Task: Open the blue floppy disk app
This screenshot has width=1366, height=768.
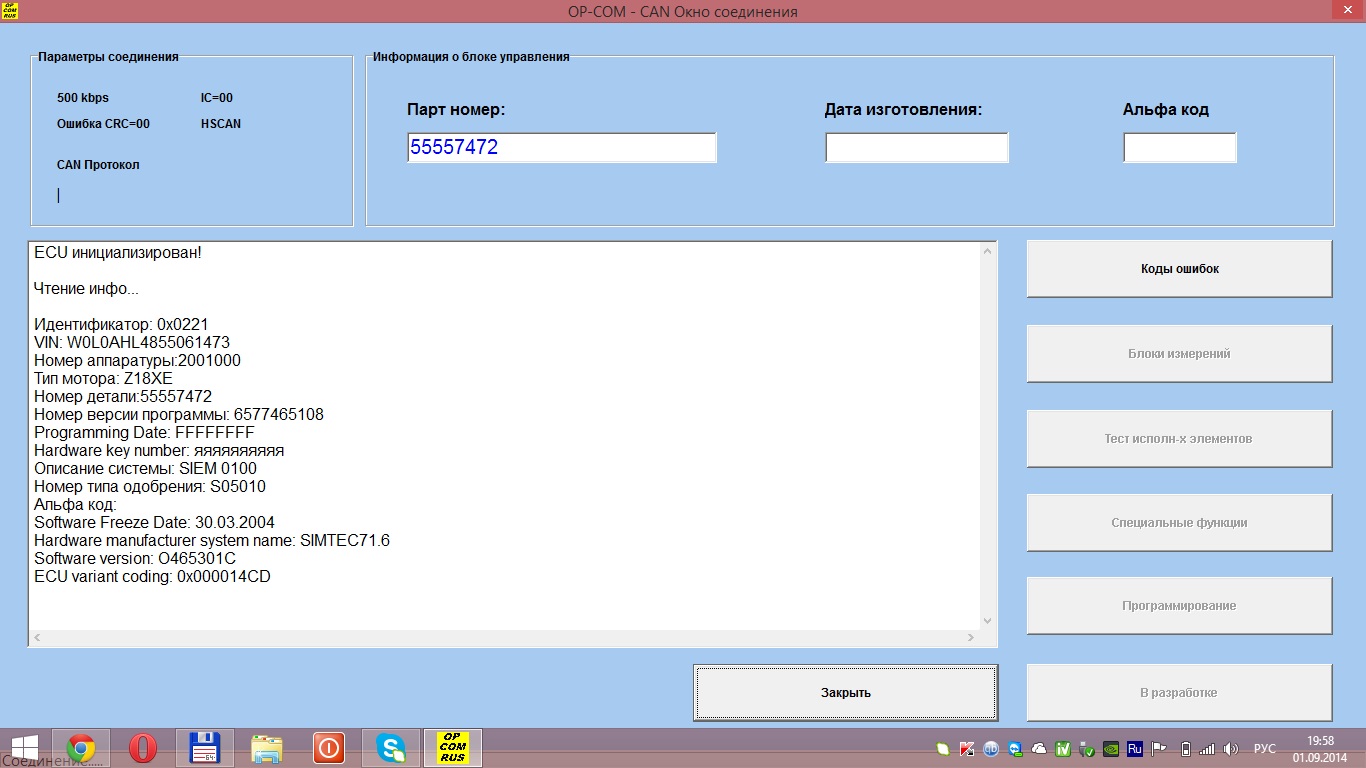Action: click(205, 748)
